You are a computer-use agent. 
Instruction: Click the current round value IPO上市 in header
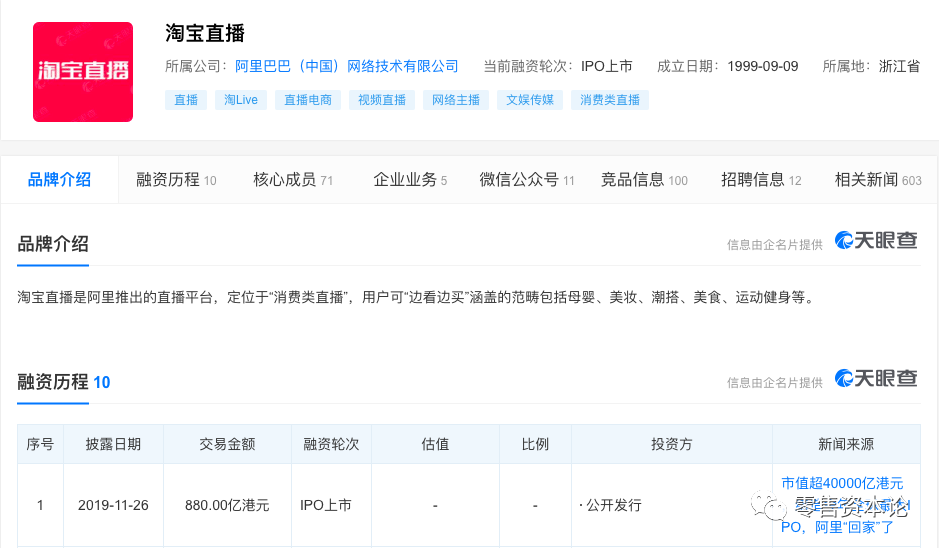[x=607, y=66]
